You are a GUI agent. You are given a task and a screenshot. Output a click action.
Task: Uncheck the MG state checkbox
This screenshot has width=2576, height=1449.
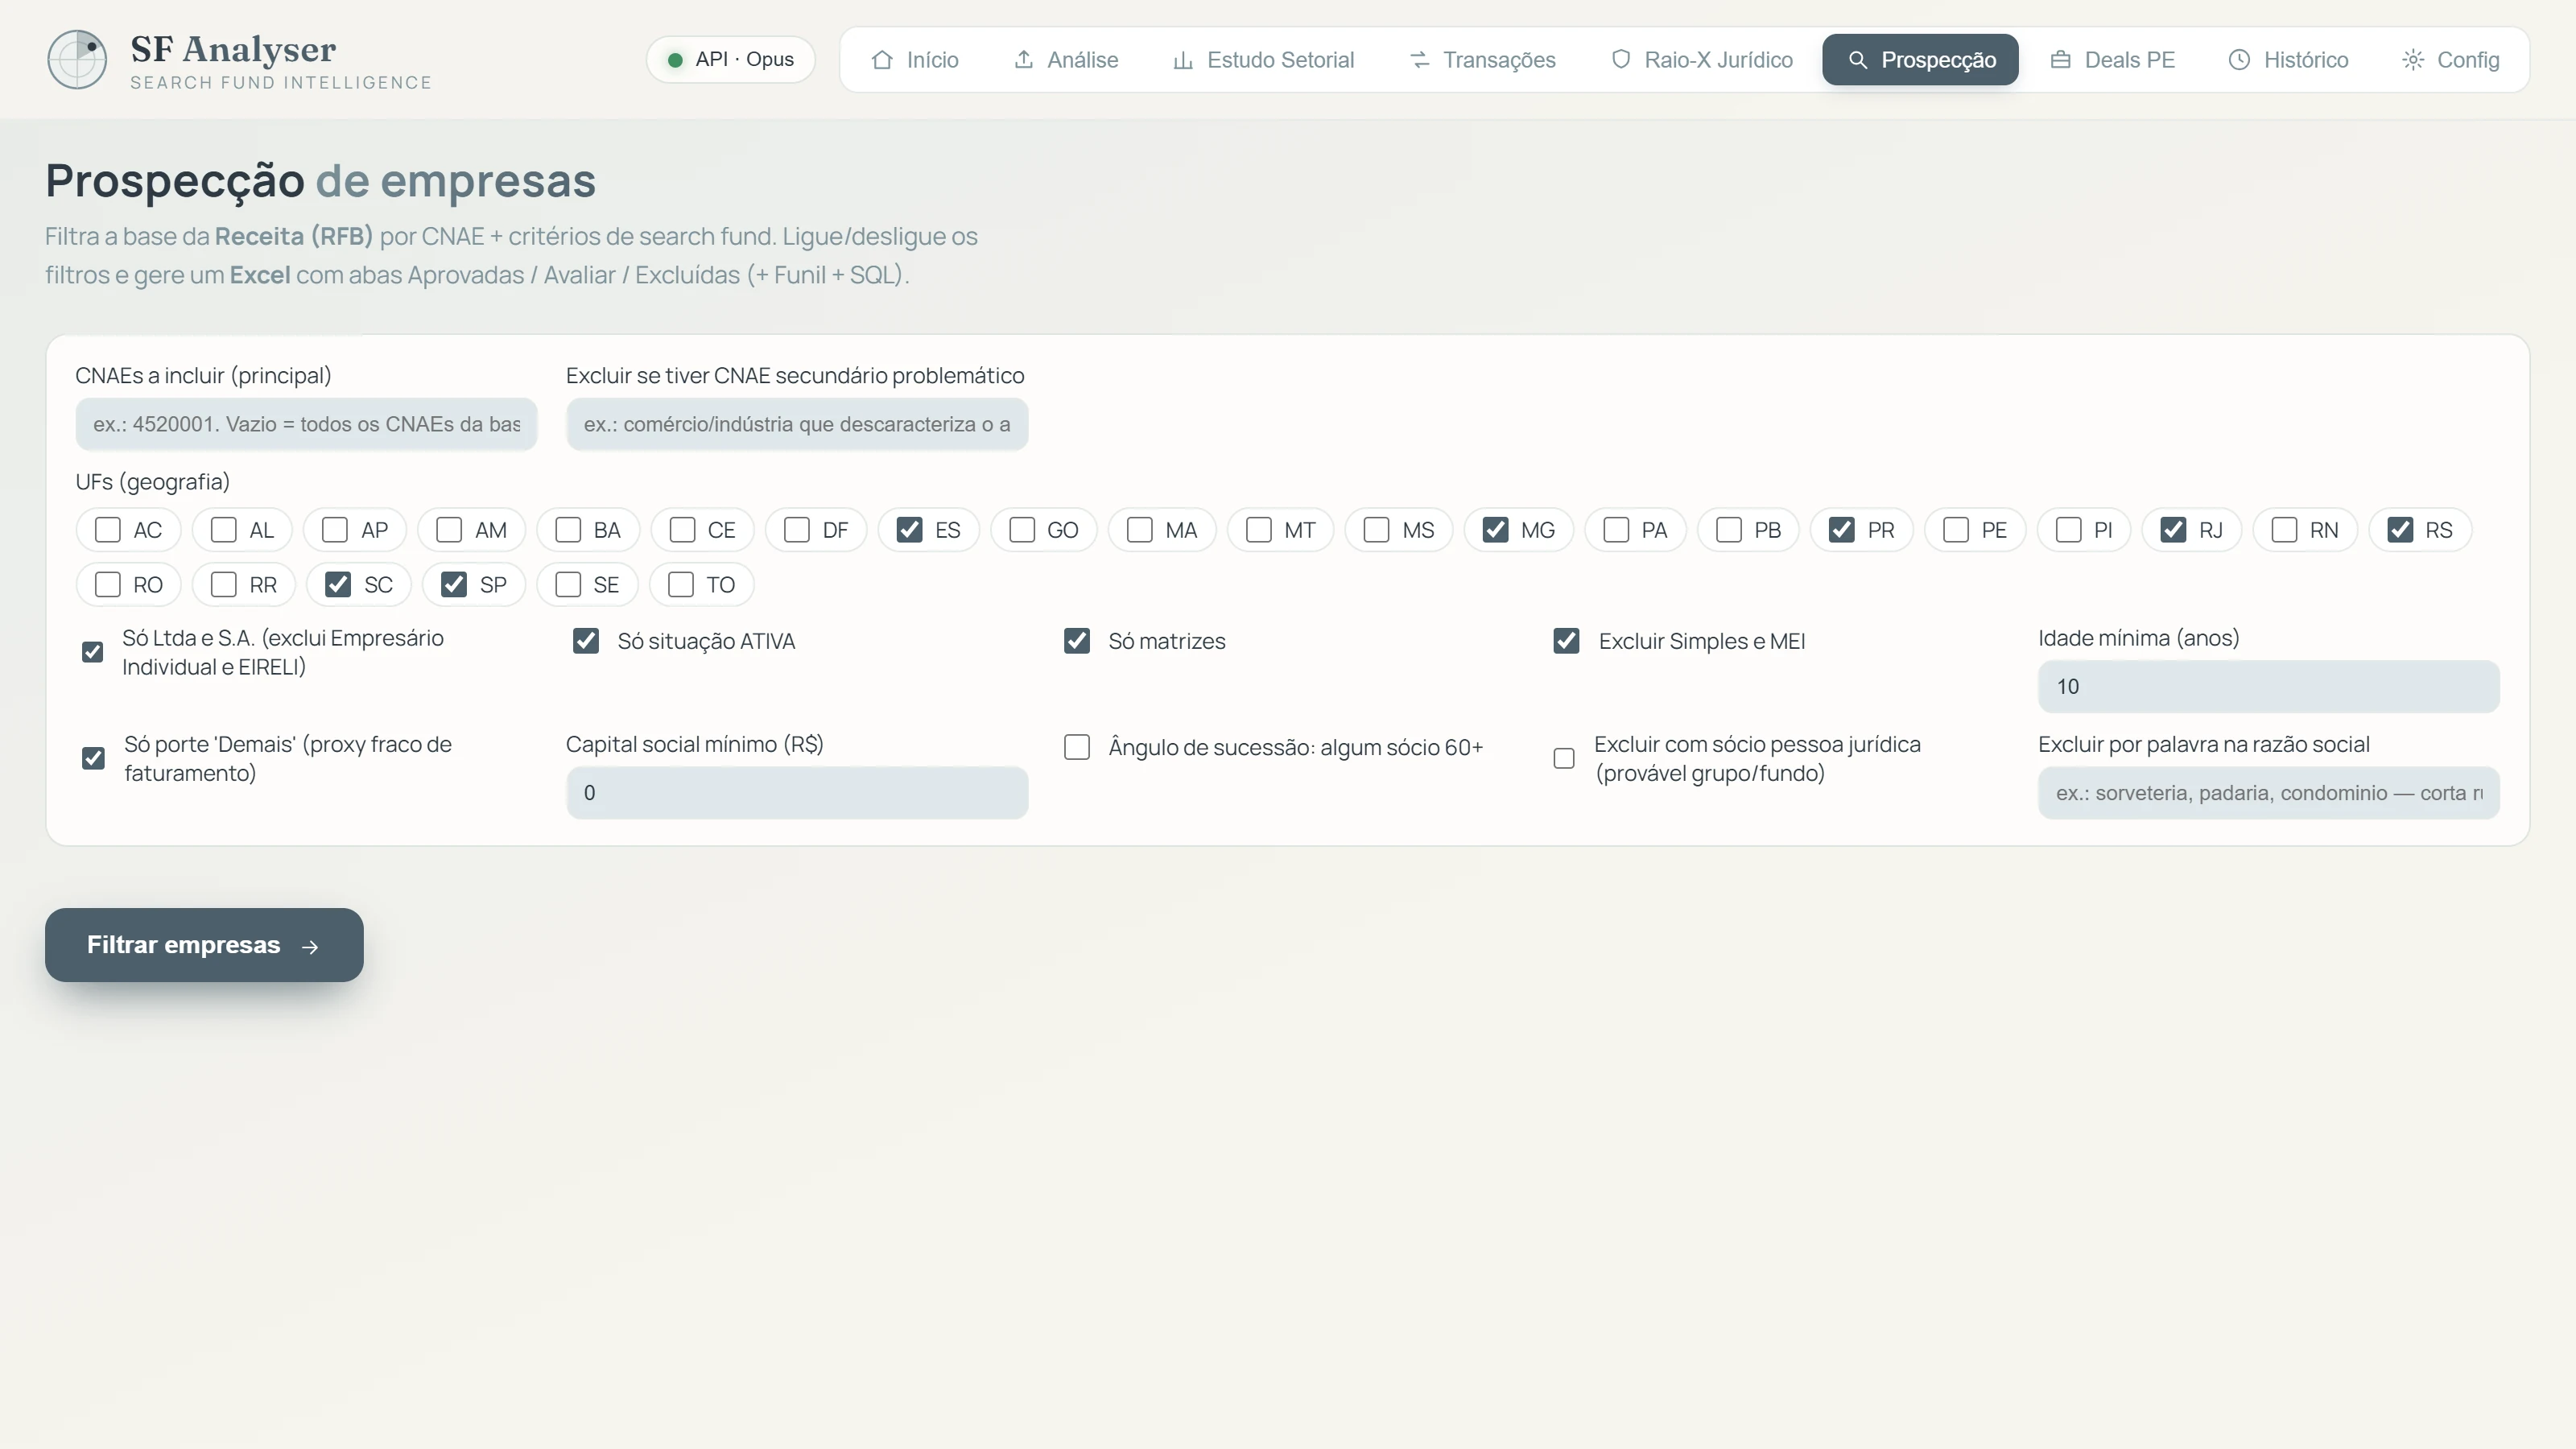click(x=1495, y=530)
